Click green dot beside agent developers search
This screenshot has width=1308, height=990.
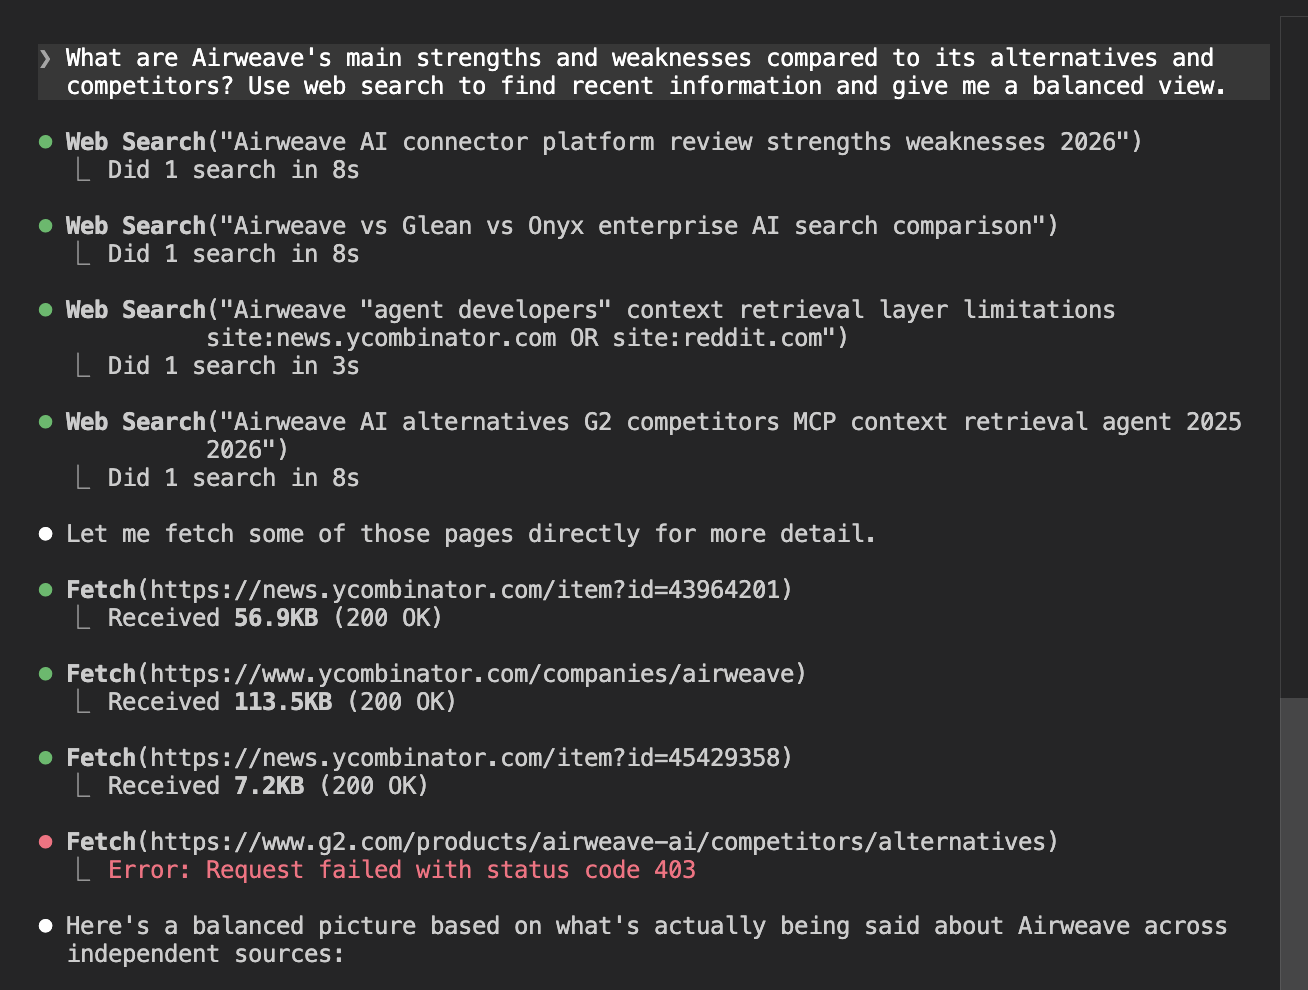tap(45, 310)
